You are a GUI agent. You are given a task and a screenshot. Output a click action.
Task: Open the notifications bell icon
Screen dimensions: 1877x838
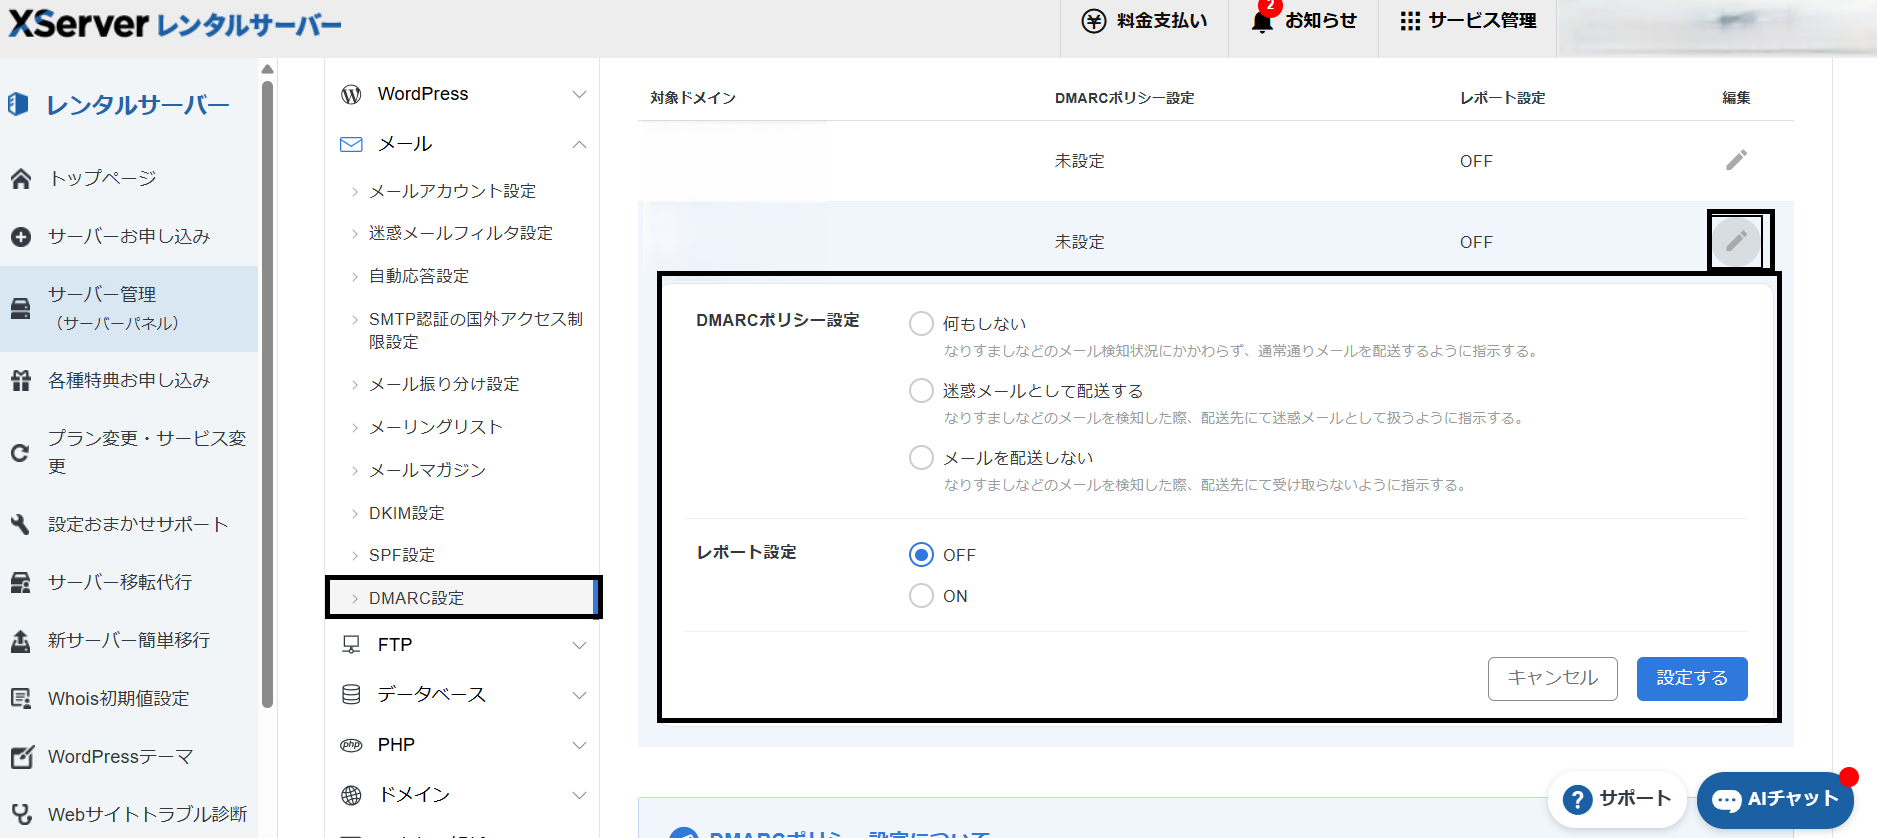[x=1262, y=21]
